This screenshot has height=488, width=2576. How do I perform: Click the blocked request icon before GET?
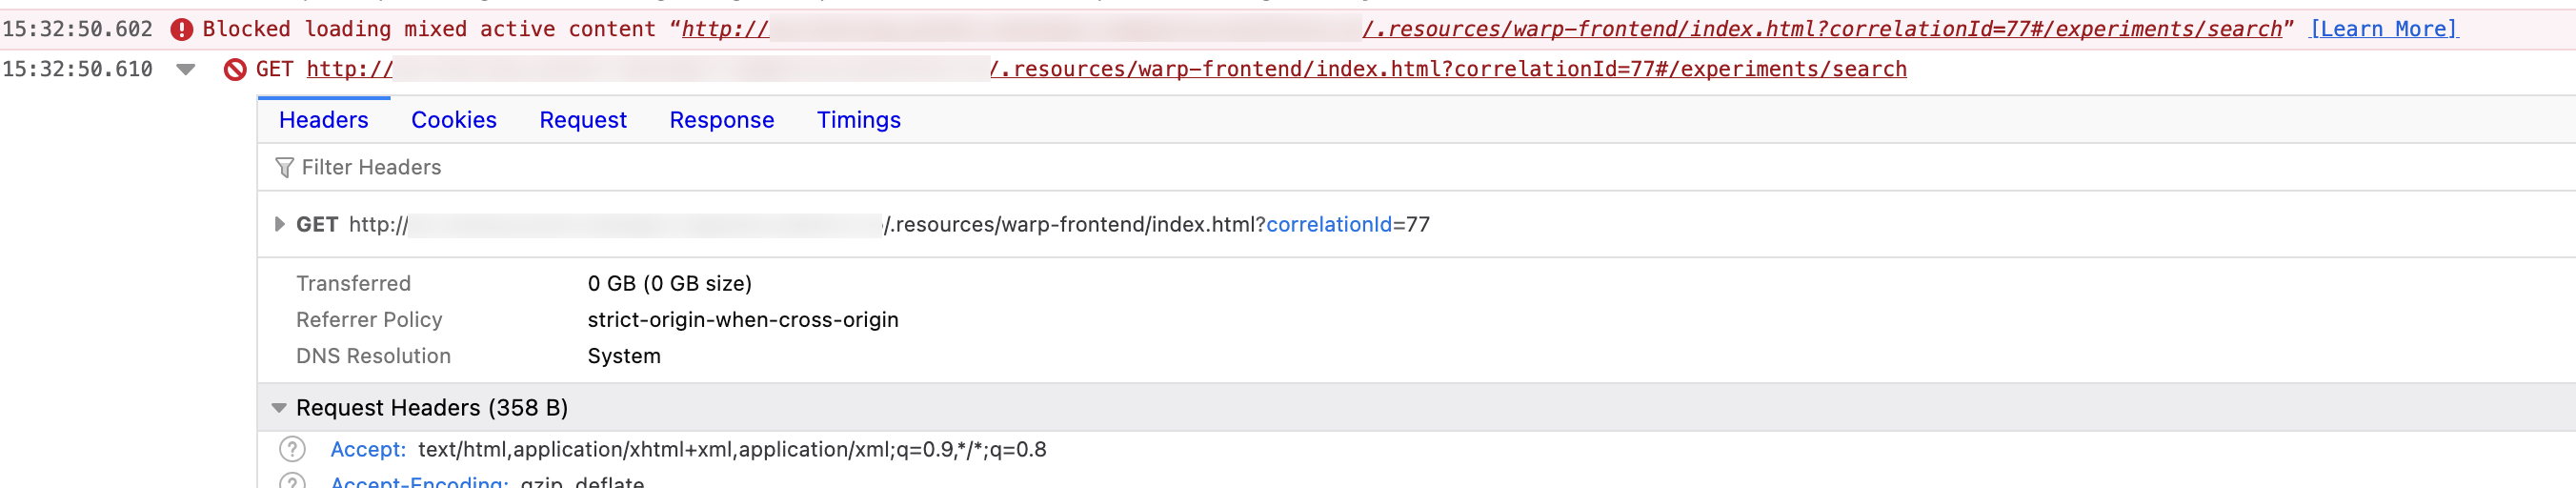235,69
